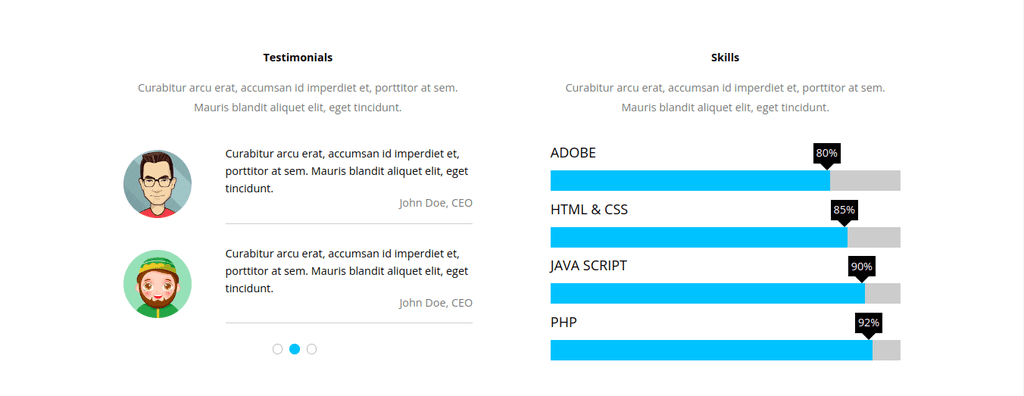Click the glasses man avatar image
This screenshot has height=396, width=1024.
(x=157, y=184)
